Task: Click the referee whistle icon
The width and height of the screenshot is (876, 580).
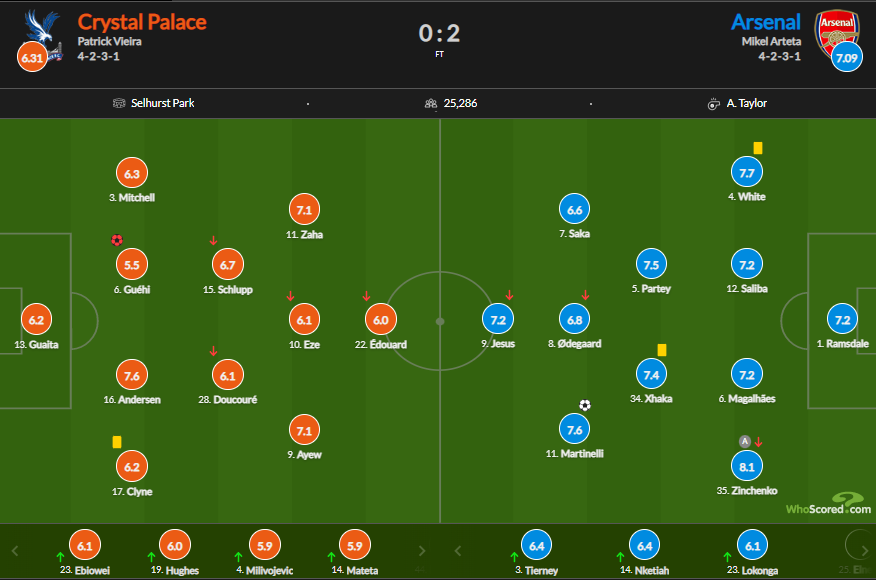Action: click(714, 103)
